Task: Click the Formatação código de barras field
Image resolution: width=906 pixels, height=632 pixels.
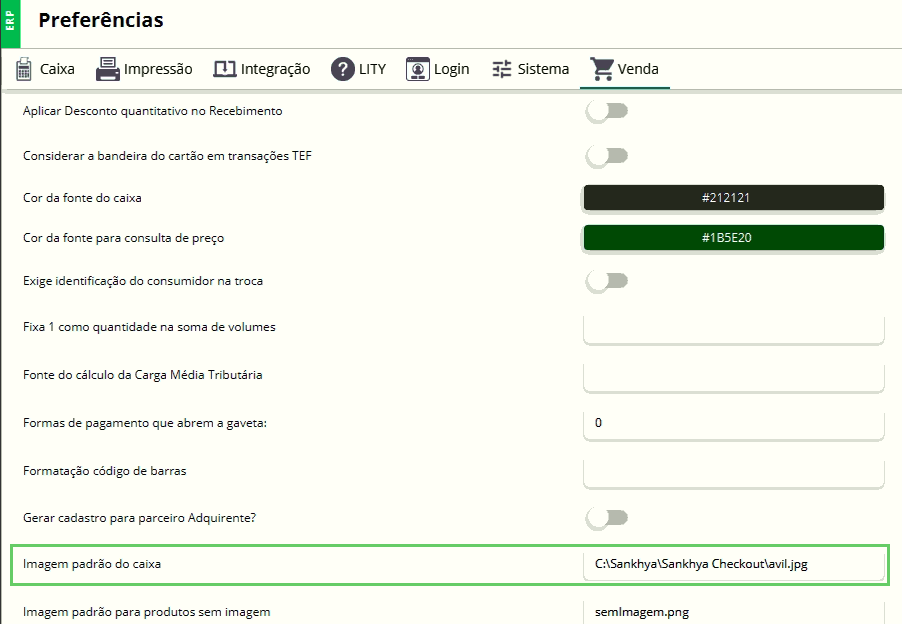Action: (734, 473)
